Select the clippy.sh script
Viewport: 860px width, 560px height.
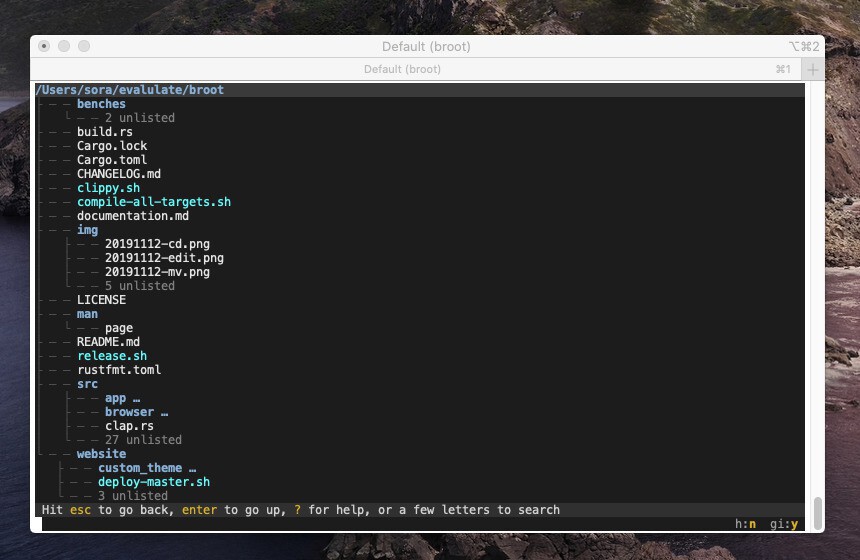(x=108, y=188)
